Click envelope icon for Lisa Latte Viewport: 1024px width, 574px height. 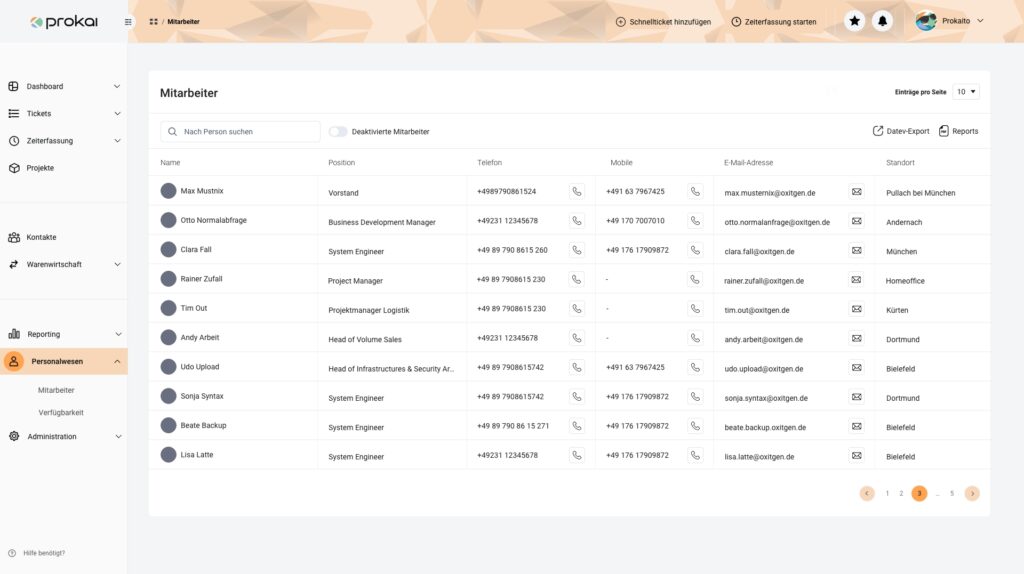856,455
